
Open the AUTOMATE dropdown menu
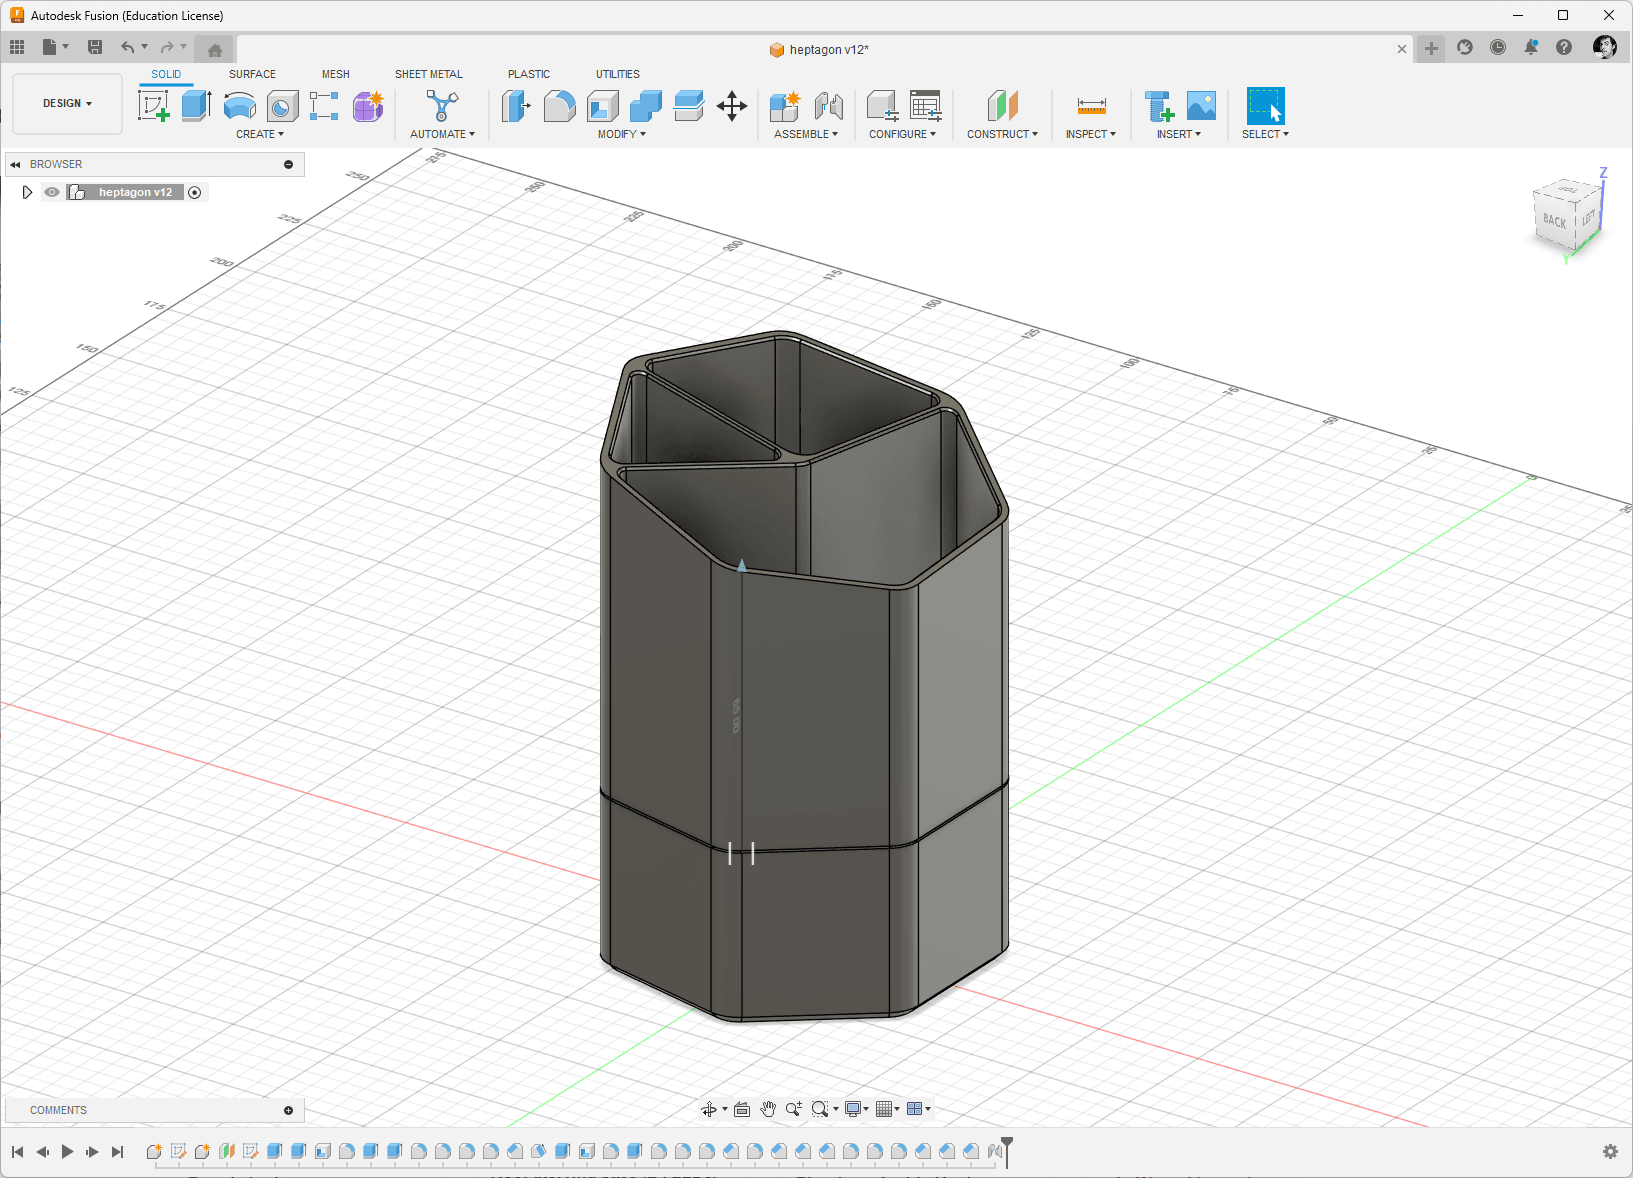442,134
